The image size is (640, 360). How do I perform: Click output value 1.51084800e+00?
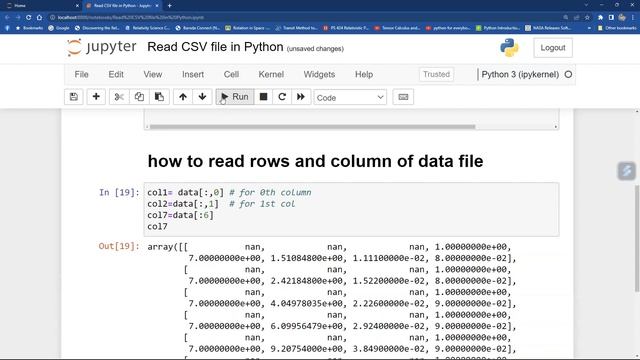(307, 258)
